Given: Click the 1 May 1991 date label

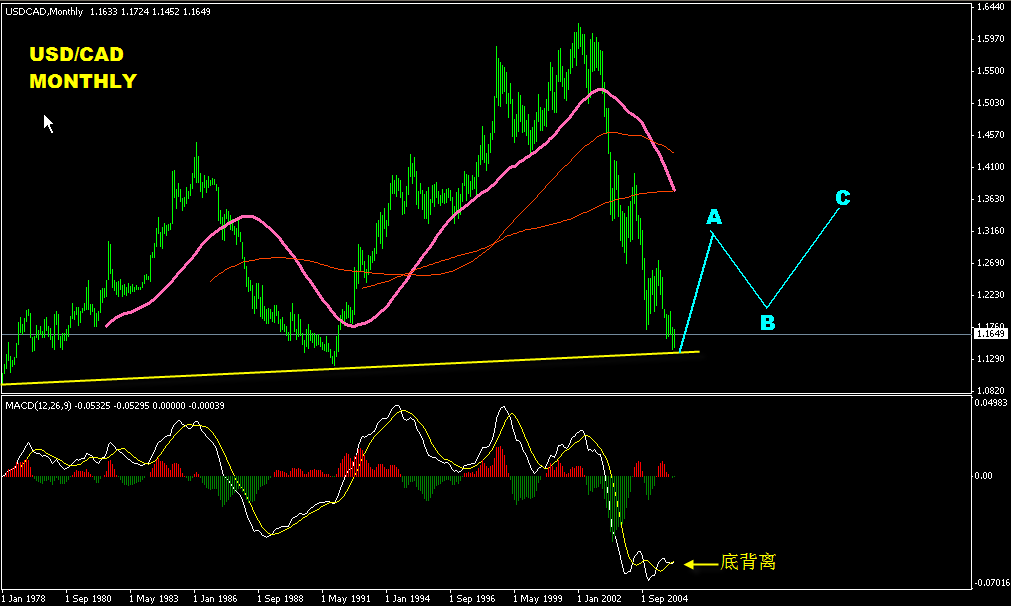Looking at the screenshot, I should [346, 598].
